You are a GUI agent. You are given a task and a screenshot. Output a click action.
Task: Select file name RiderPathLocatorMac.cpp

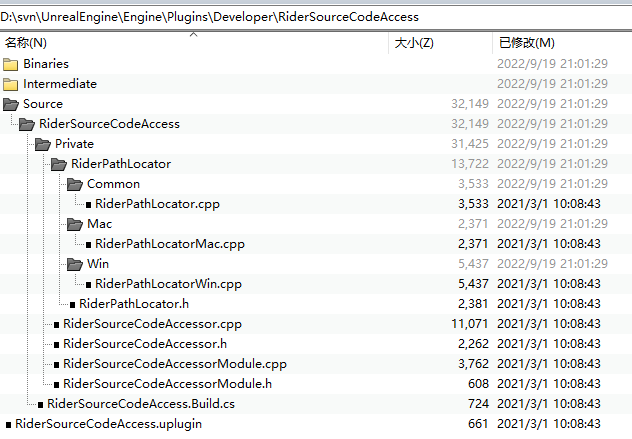click(x=170, y=244)
